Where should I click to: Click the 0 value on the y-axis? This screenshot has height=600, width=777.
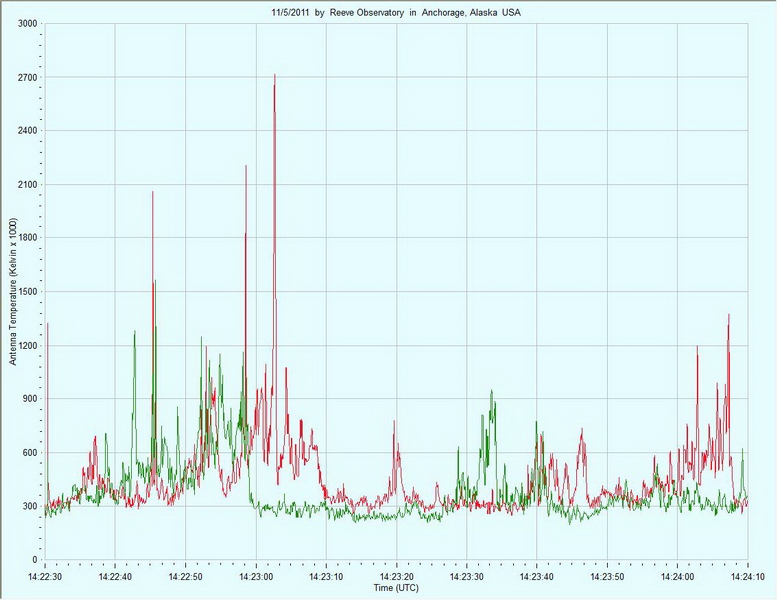[34, 560]
